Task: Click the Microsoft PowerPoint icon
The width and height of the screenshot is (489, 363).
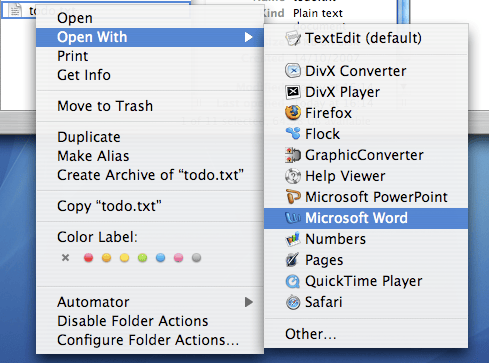Action: (293, 197)
